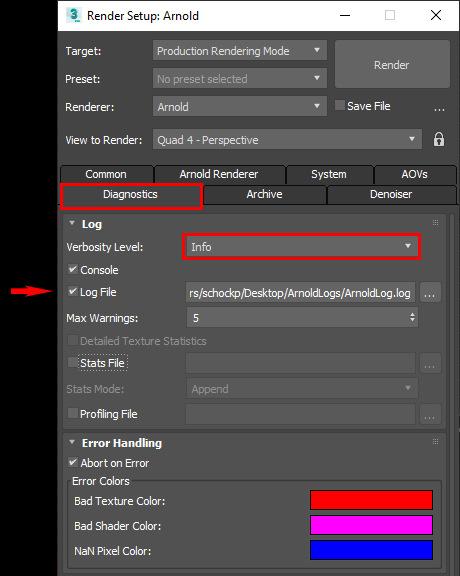
Task: Disable the Console checkbox
Action: tap(73, 270)
